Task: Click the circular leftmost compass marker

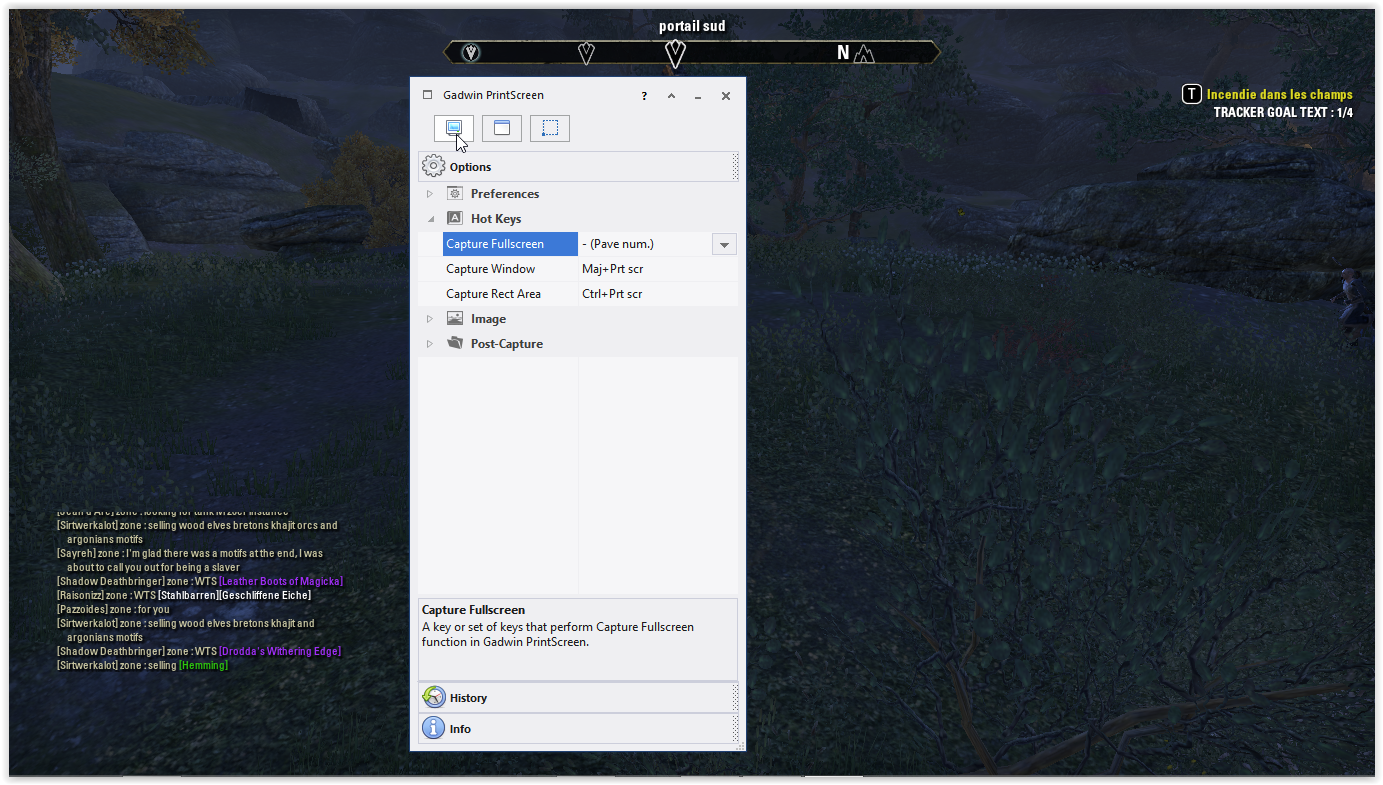Action: pos(471,53)
